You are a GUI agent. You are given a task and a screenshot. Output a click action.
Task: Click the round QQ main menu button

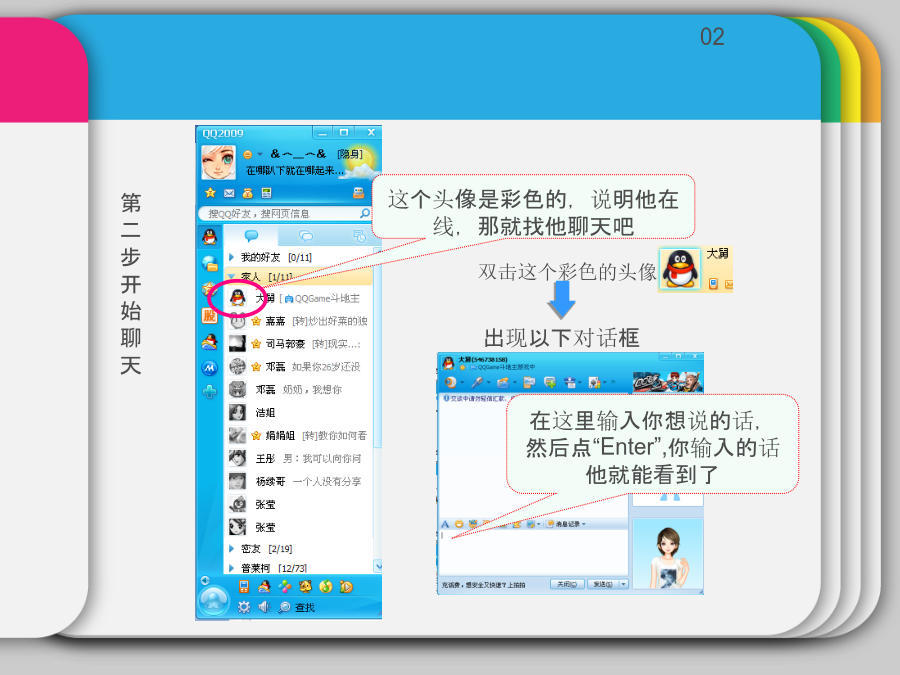tap(213, 600)
